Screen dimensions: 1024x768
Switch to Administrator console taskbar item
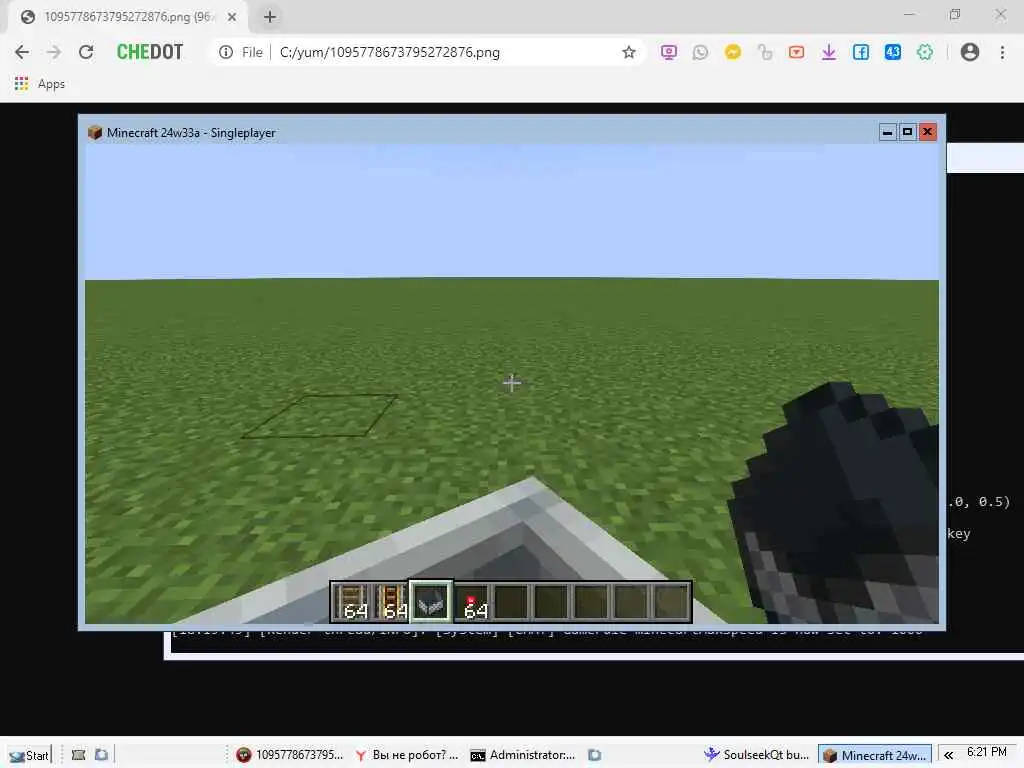(523, 755)
